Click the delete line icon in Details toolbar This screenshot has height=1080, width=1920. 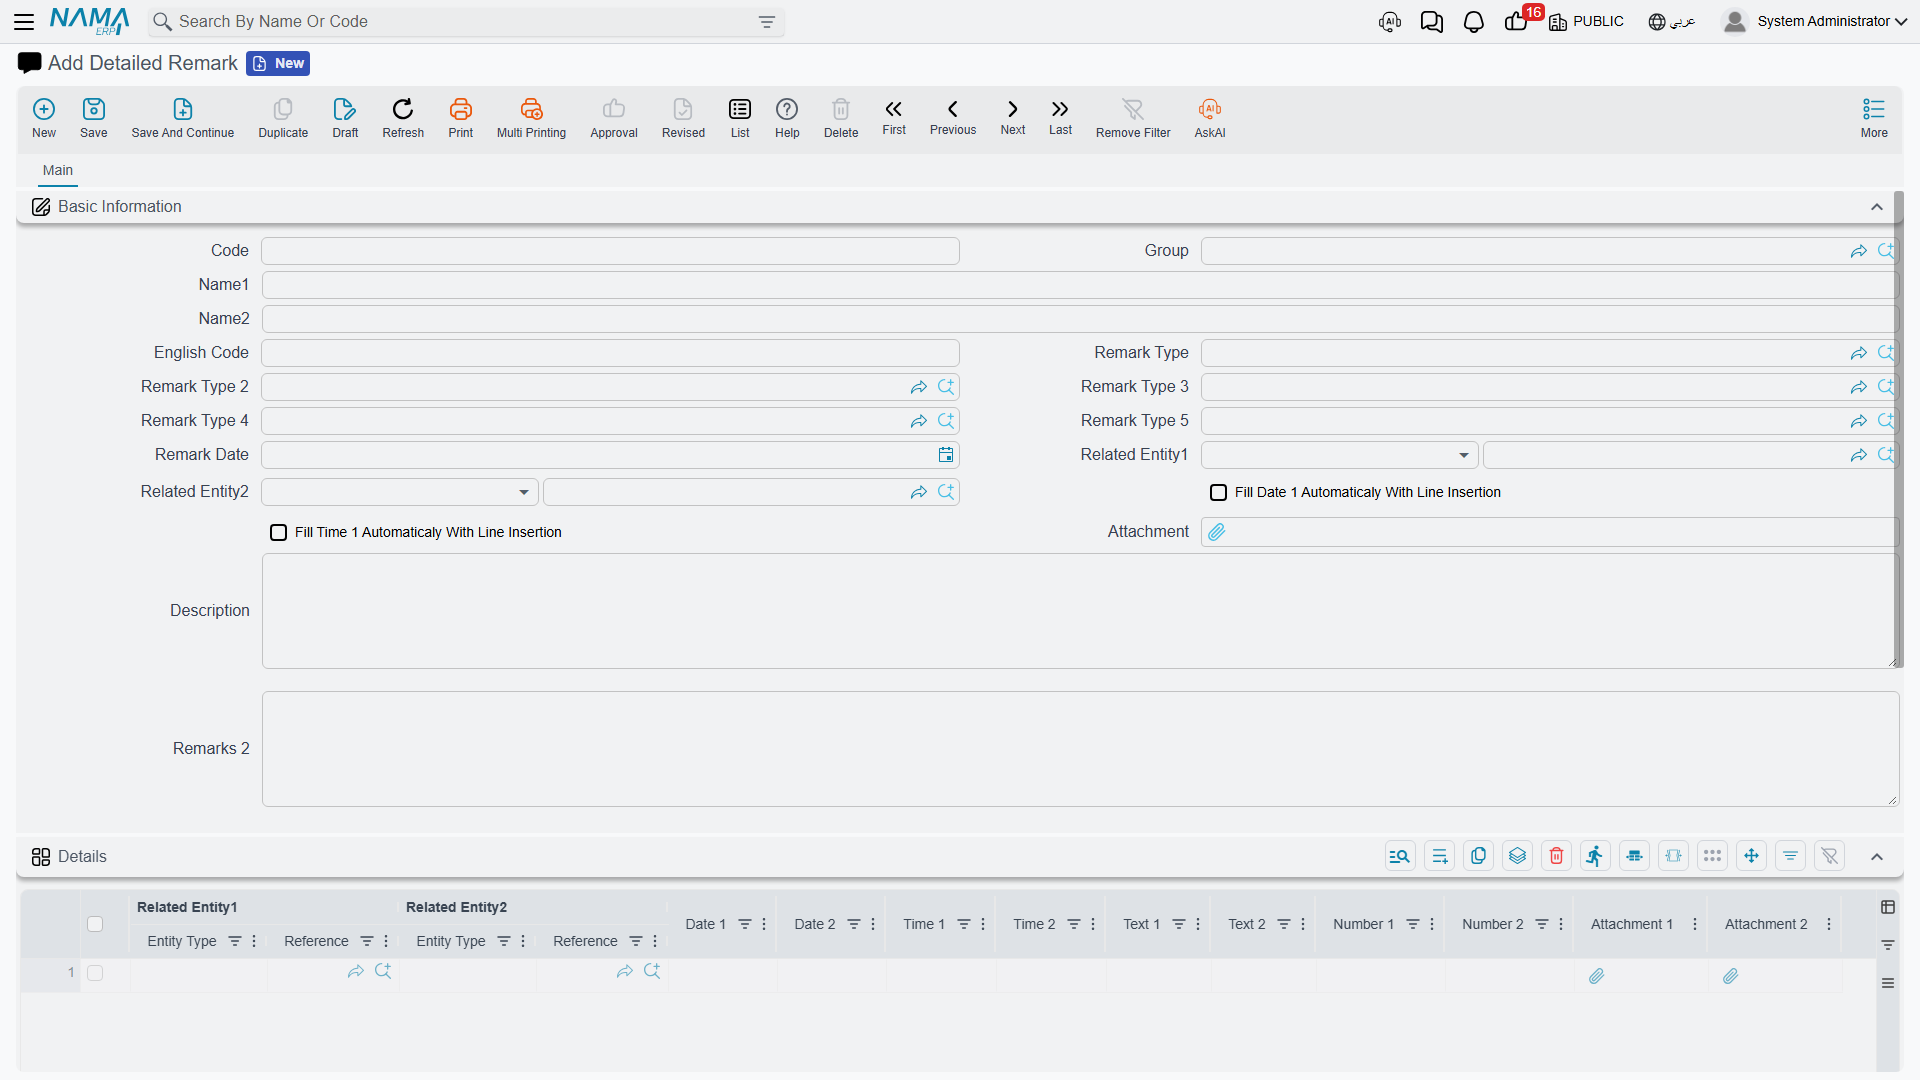[x=1556, y=856]
